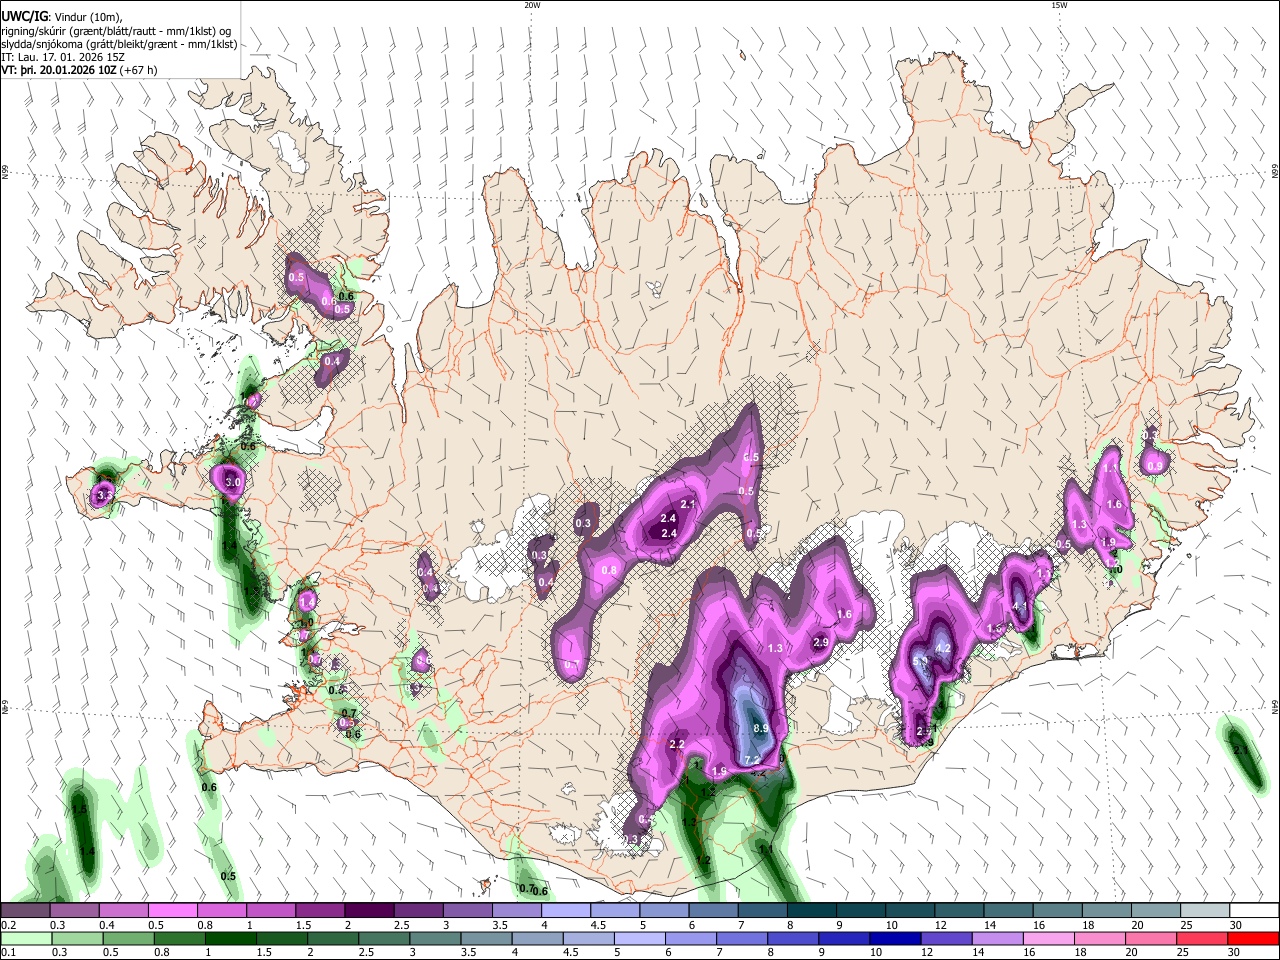
Task: Select the first grey-purple swatch after 0.2, upper legend
Action: coord(25,910)
